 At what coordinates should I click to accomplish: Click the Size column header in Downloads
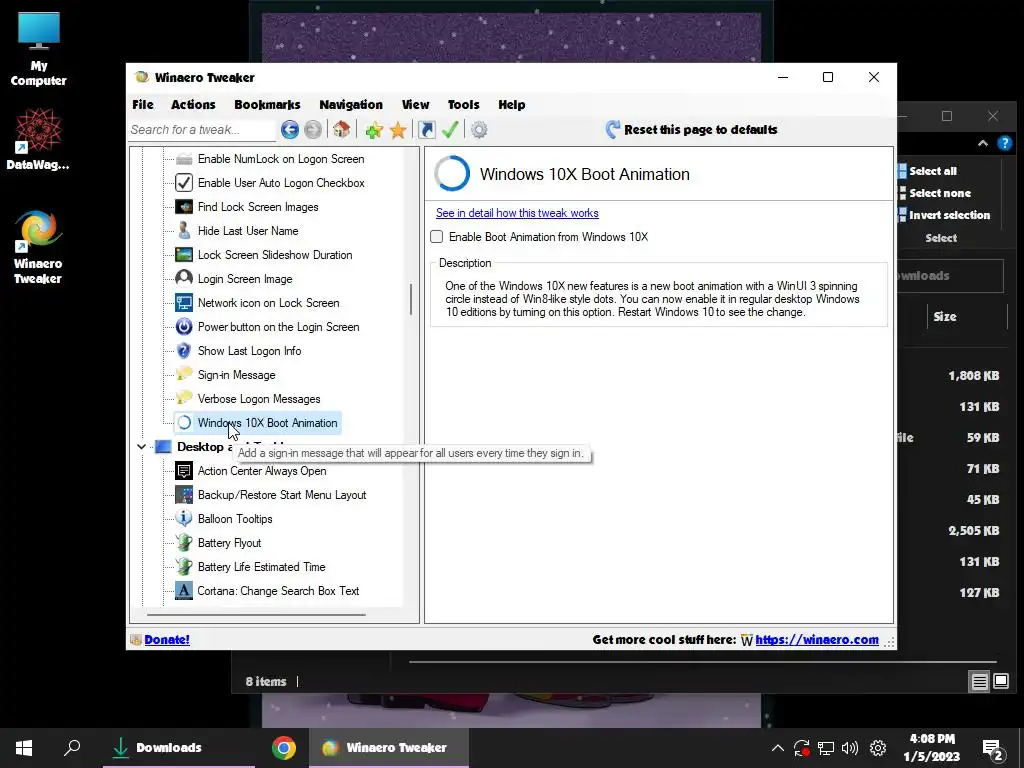click(944, 317)
